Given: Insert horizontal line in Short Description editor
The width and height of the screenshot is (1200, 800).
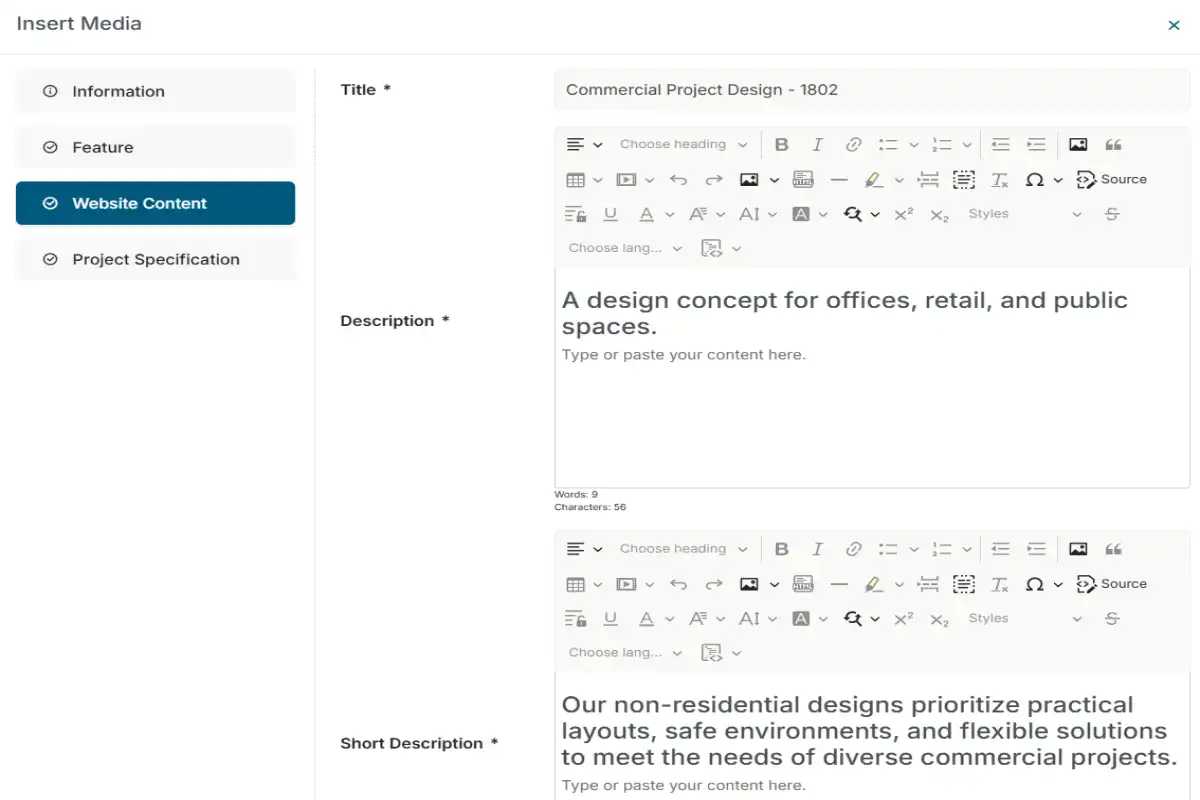Looking at the screenshot, I should (x=838, y=584).
